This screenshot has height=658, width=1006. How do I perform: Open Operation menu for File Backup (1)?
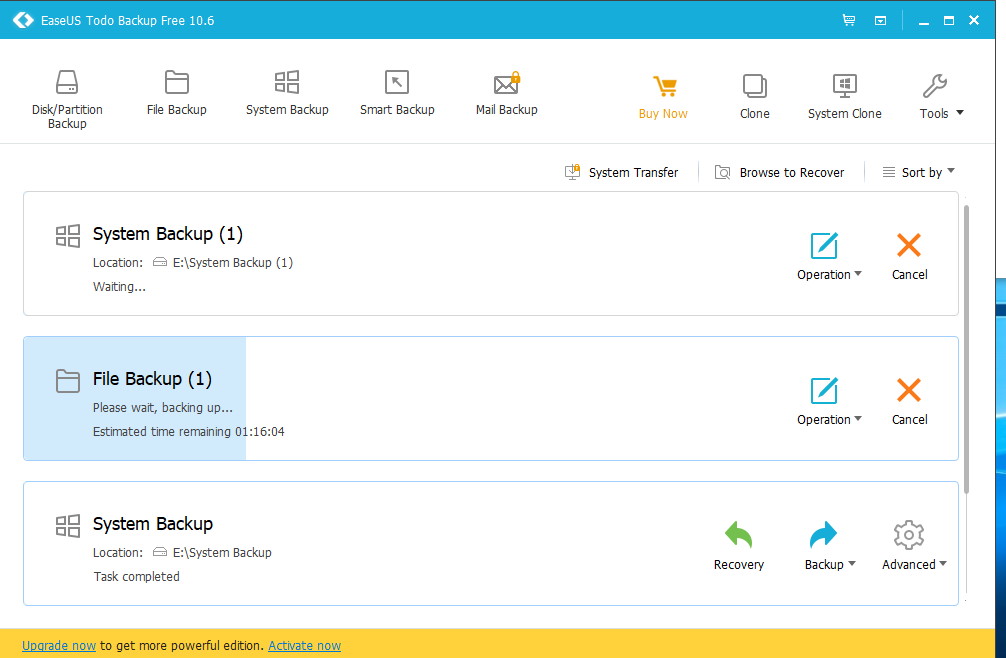(x=829, y=401)
